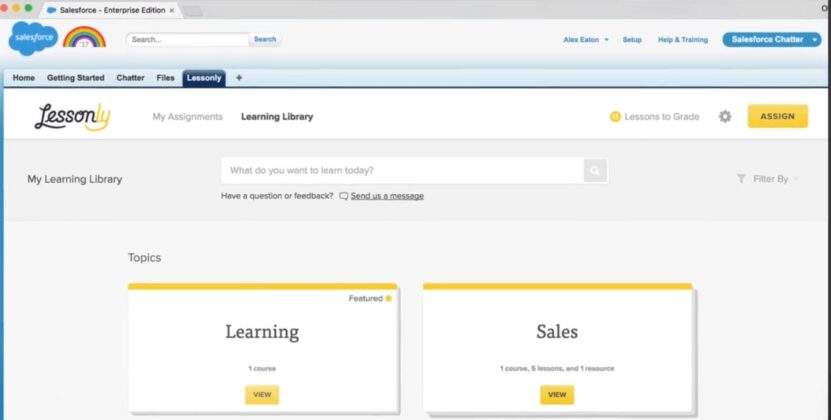Open the Getting Started tab
831x420 pixels.
pyautogui.click(x=76, y=78)
